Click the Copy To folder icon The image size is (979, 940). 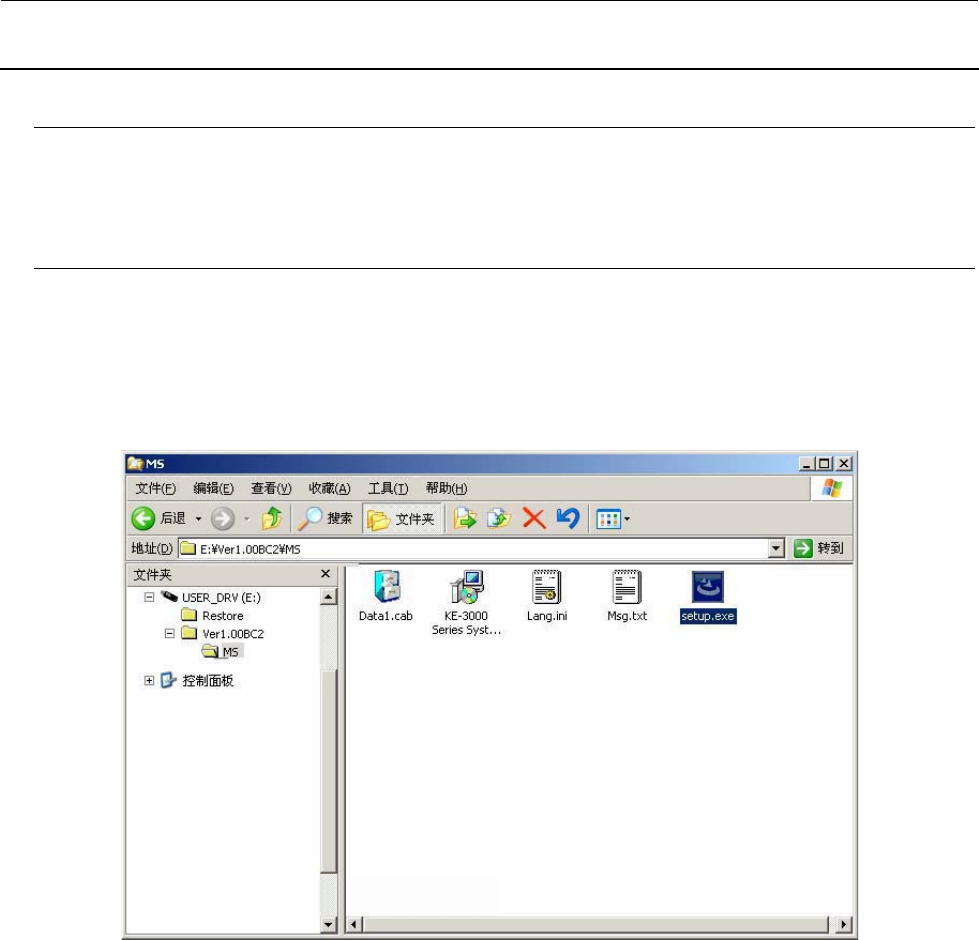(499, 518)
